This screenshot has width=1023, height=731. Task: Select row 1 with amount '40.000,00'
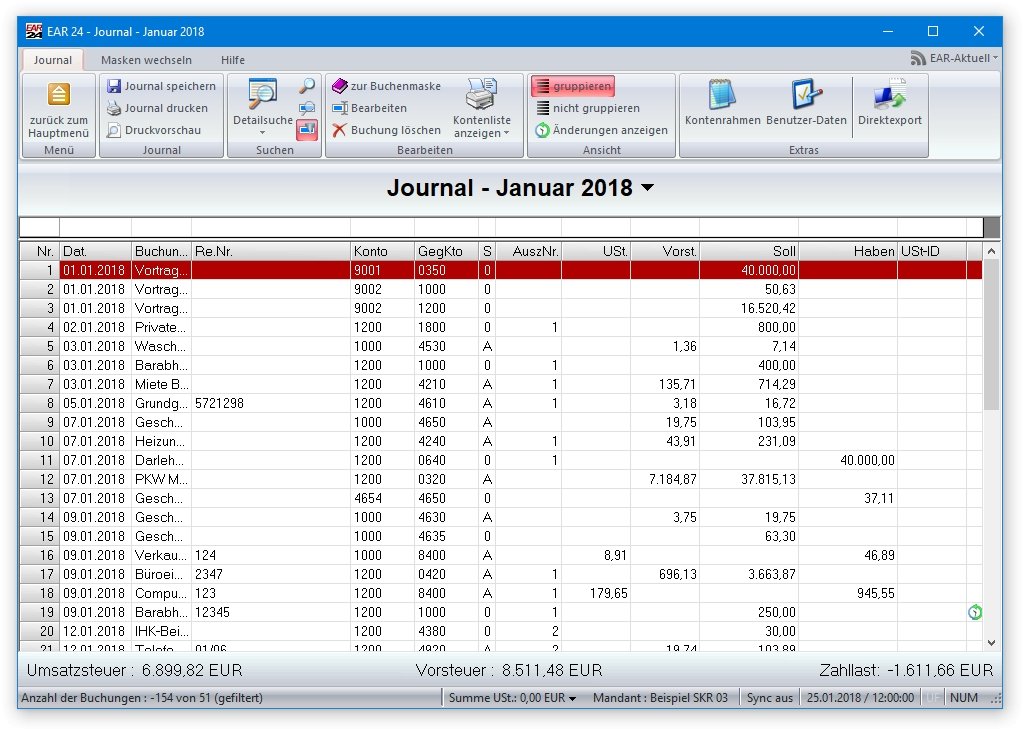pyautogui.click(x=501, y=270)
